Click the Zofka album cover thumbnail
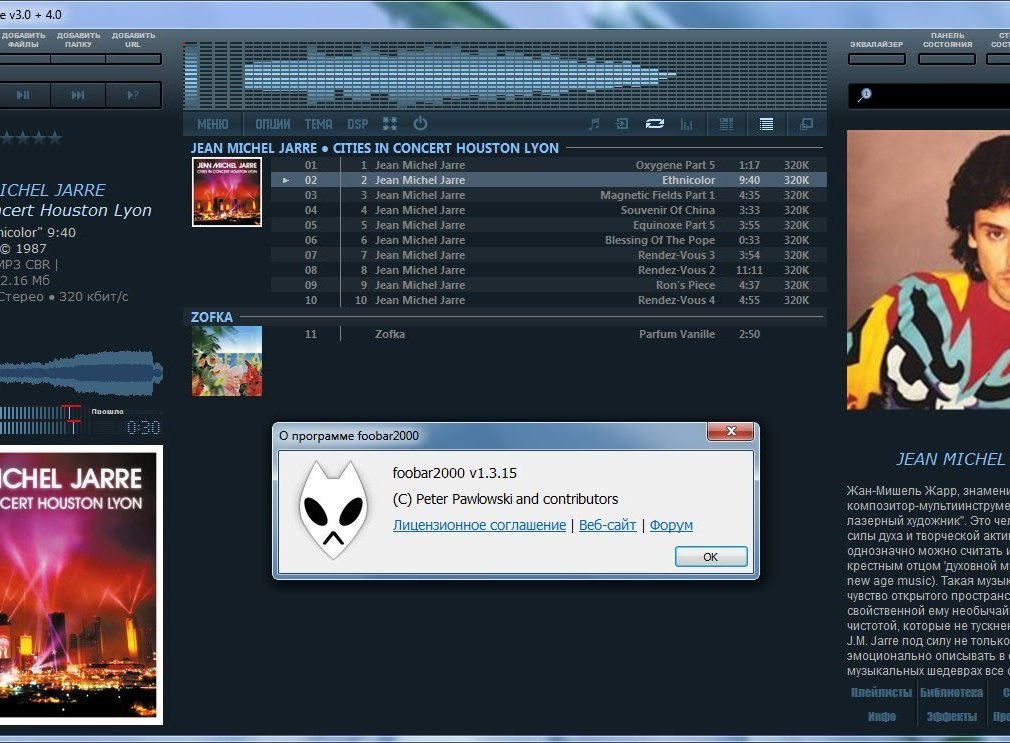 (227, 361)
